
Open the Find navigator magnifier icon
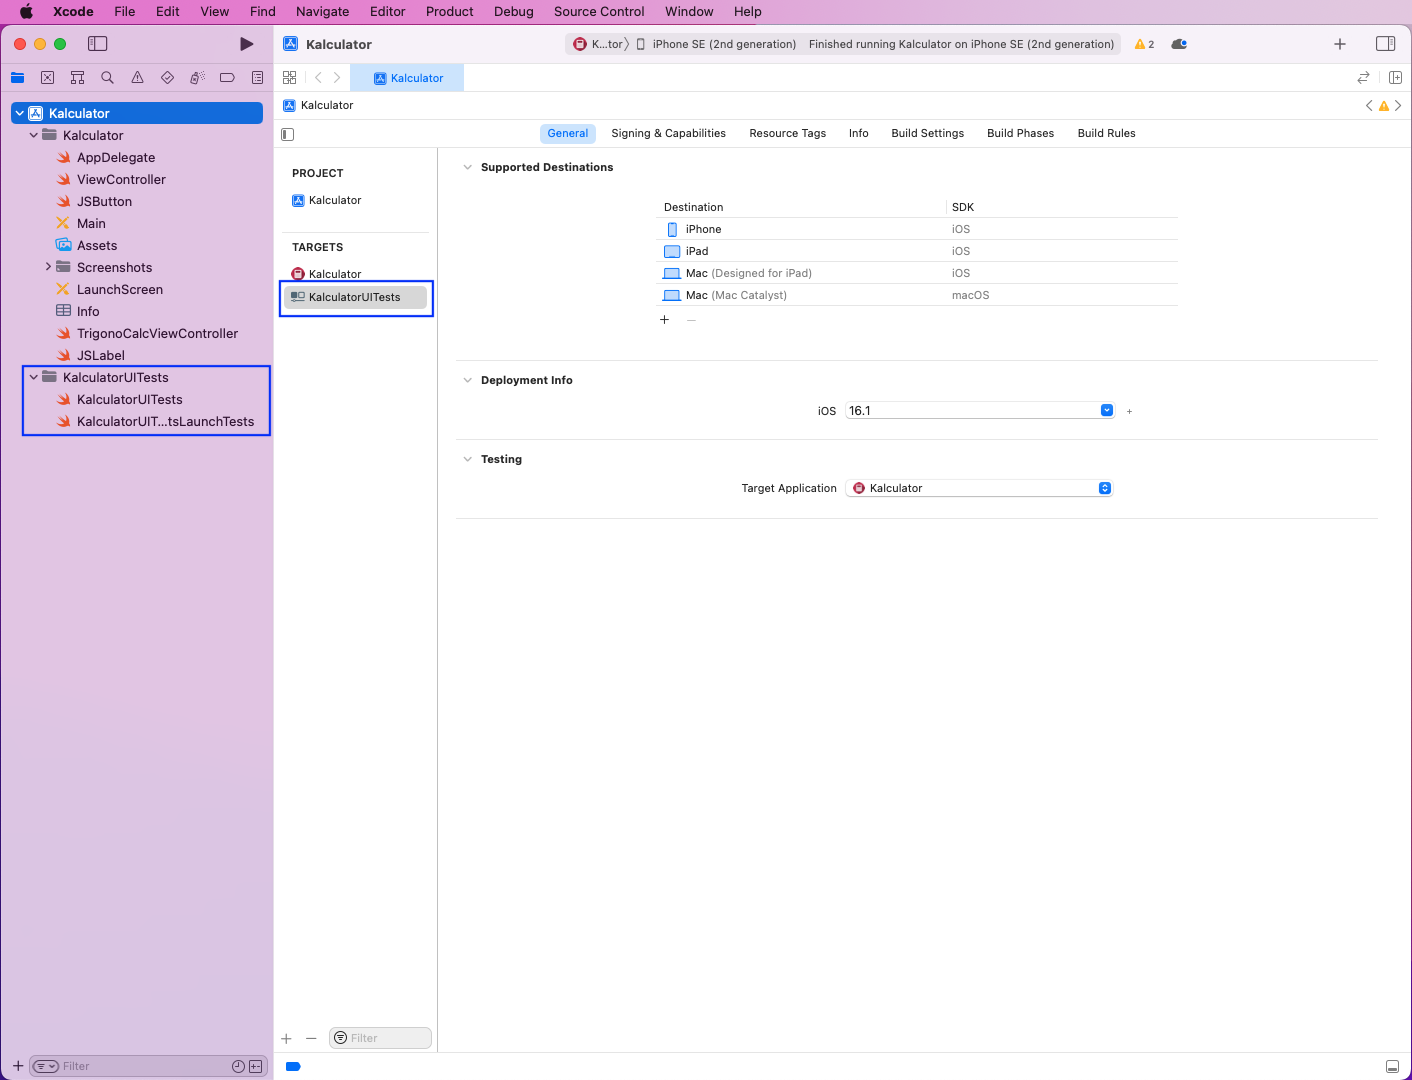click(107, 78)
